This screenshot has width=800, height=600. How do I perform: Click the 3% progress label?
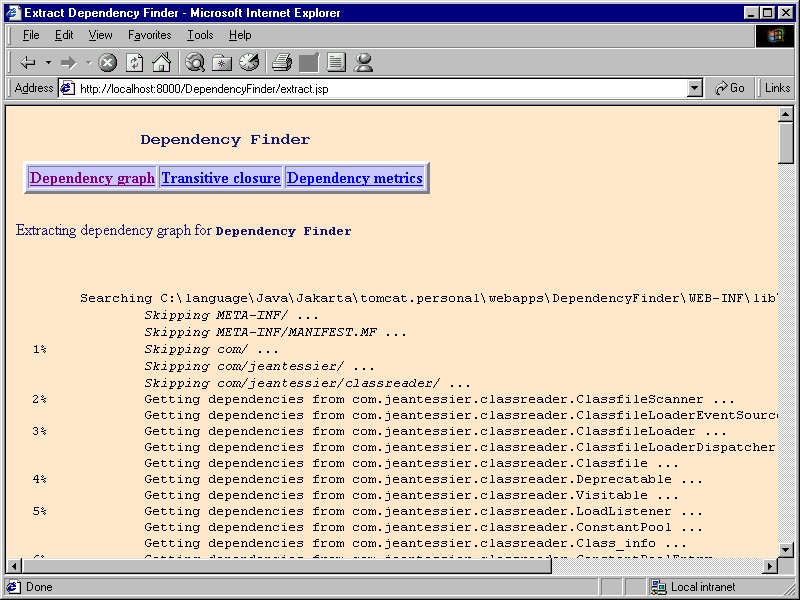point(39,431)
